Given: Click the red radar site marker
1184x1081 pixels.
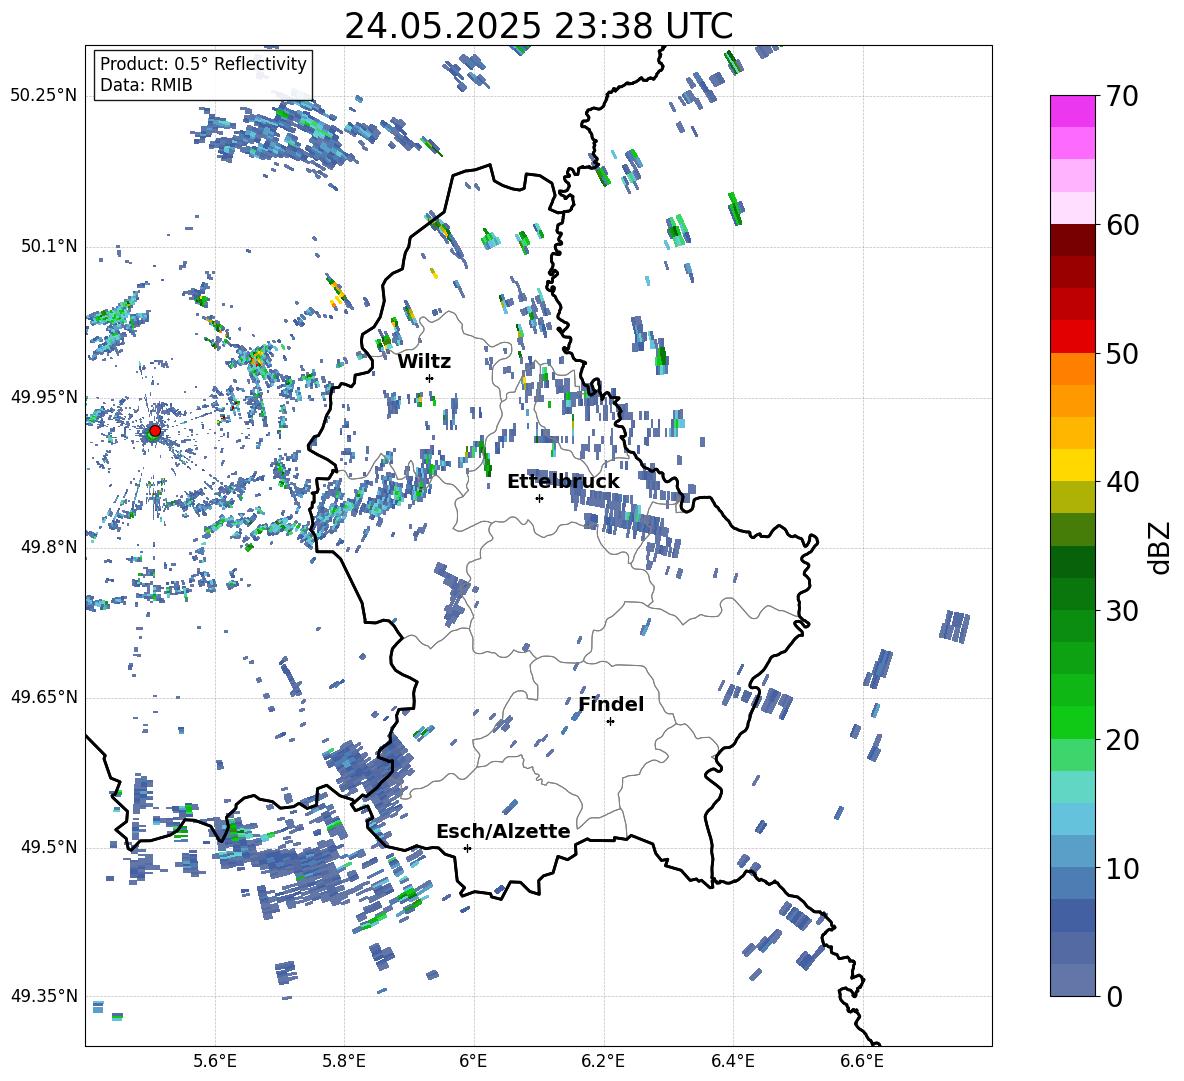Looking at the screenshot, I should pyautogui.click(x=155, y=430).
